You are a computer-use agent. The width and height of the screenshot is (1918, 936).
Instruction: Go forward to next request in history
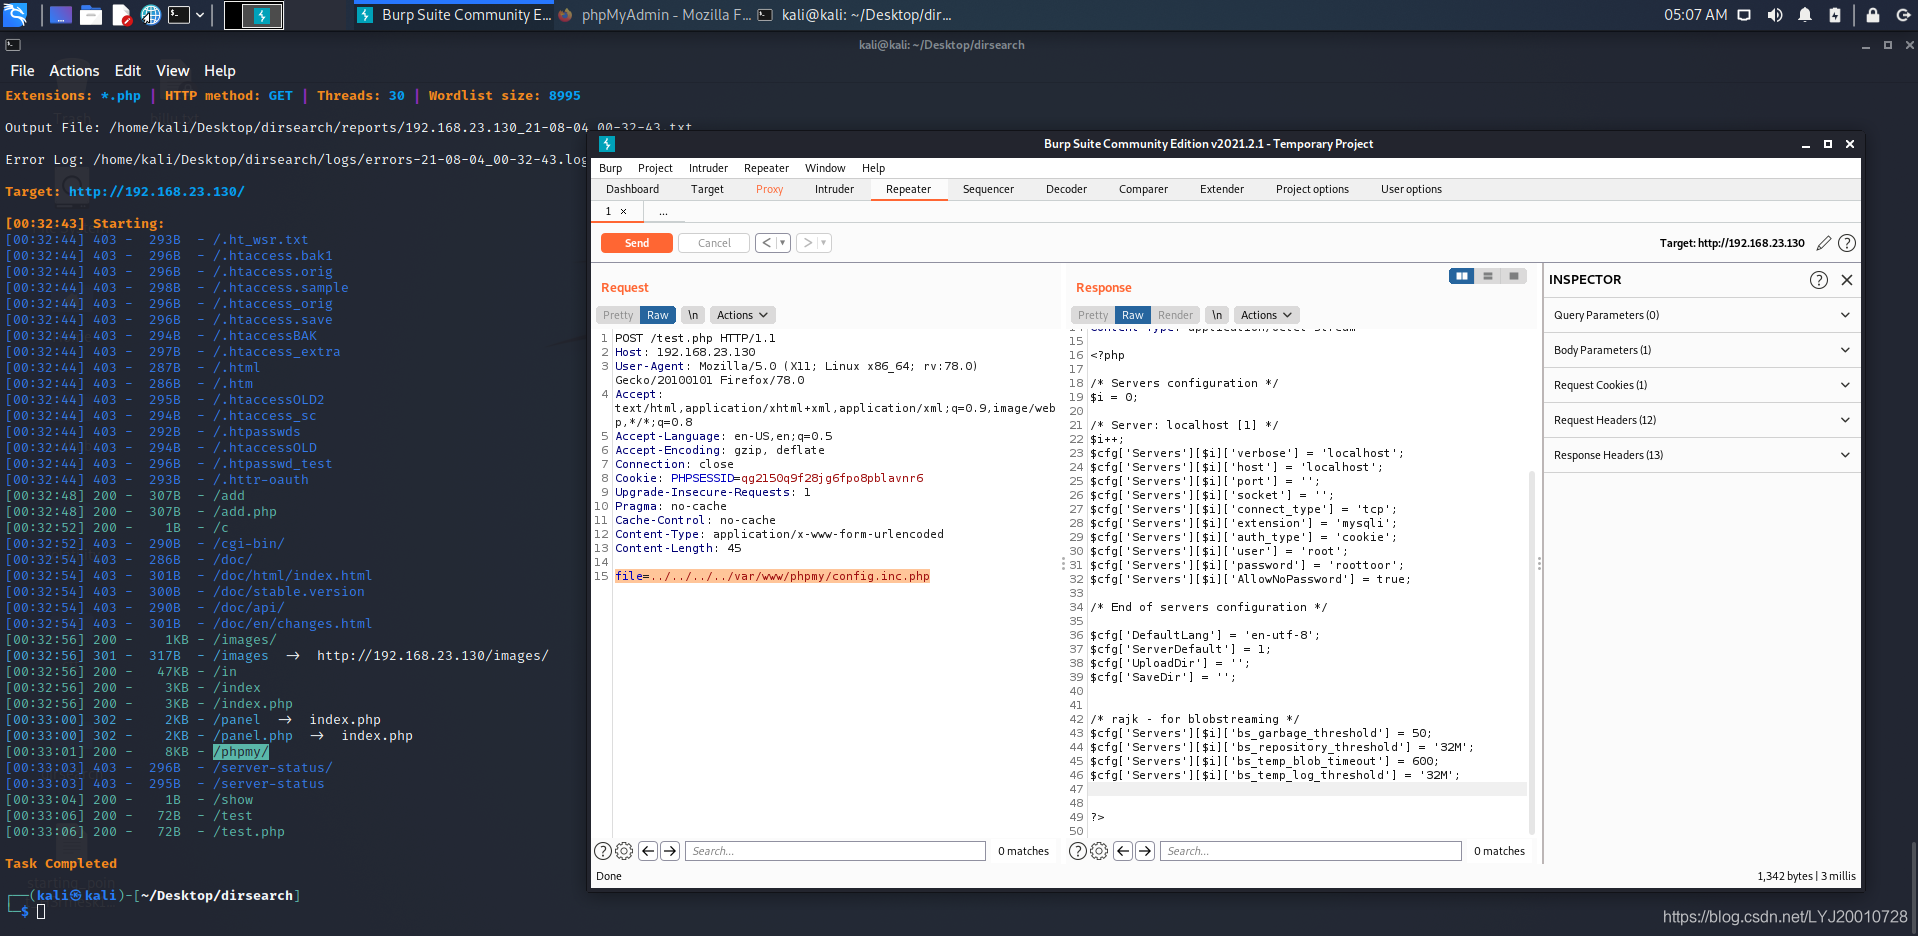807,243
